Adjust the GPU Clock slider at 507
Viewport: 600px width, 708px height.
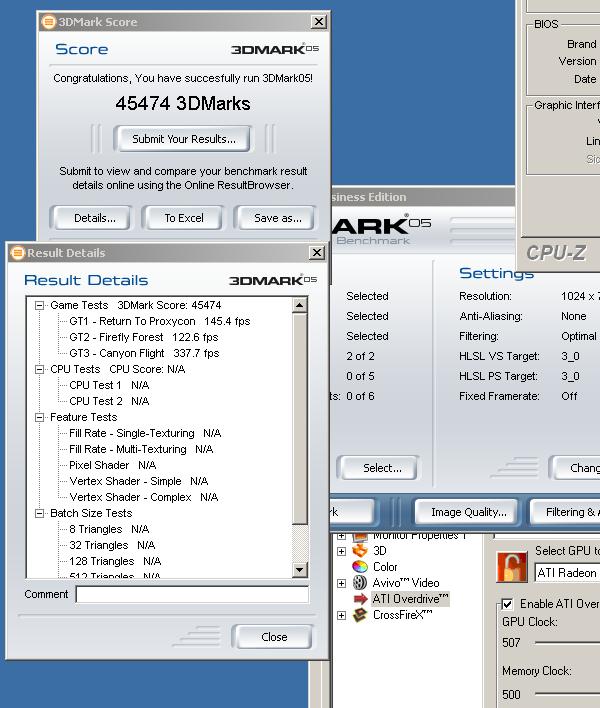coord(567,643)
